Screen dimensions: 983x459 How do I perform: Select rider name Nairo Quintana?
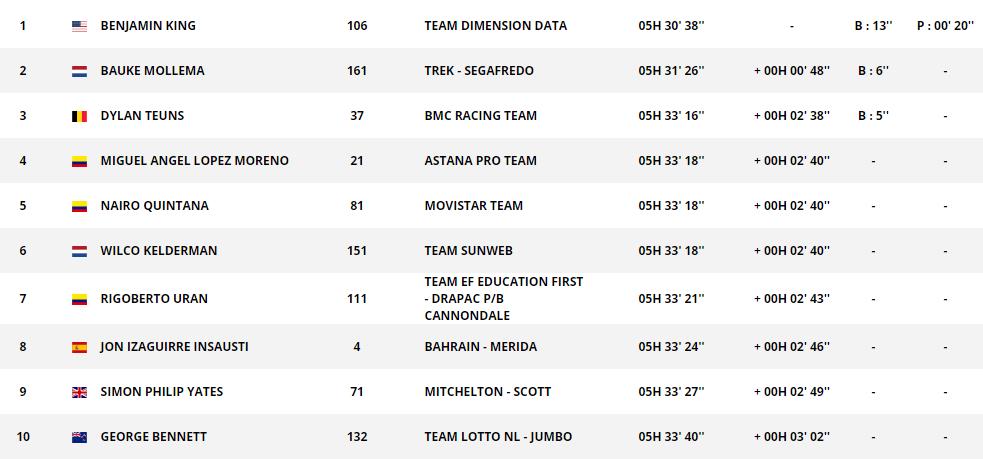[154, 206]
